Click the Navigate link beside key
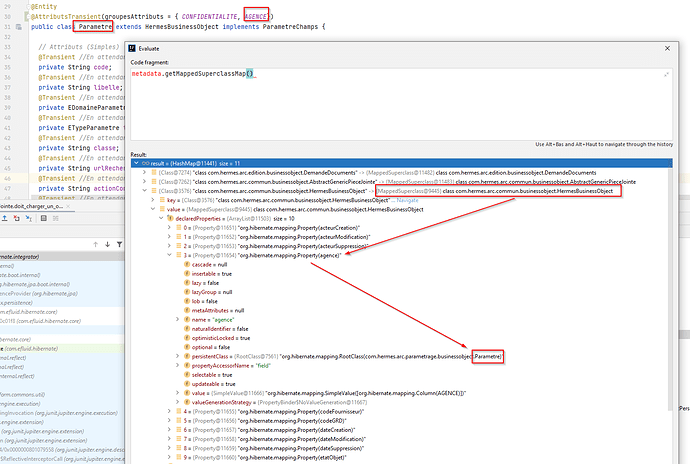690x464 pixels. [407, 200]
